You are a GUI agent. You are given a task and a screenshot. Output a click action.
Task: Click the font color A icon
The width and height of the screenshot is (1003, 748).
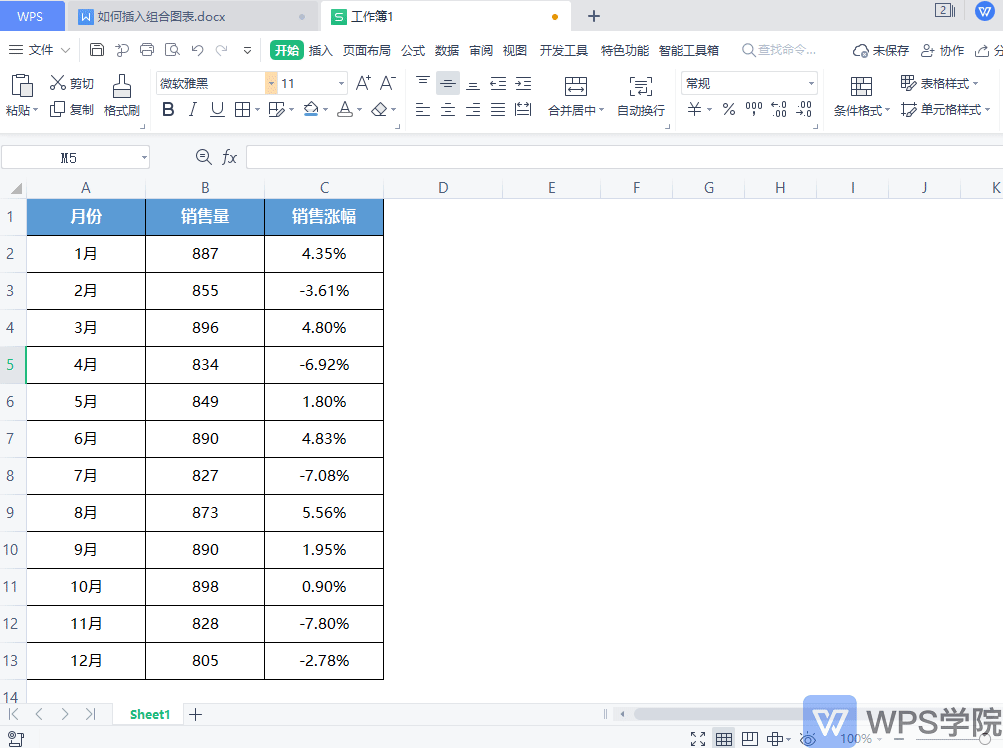[x=345, y=109]
